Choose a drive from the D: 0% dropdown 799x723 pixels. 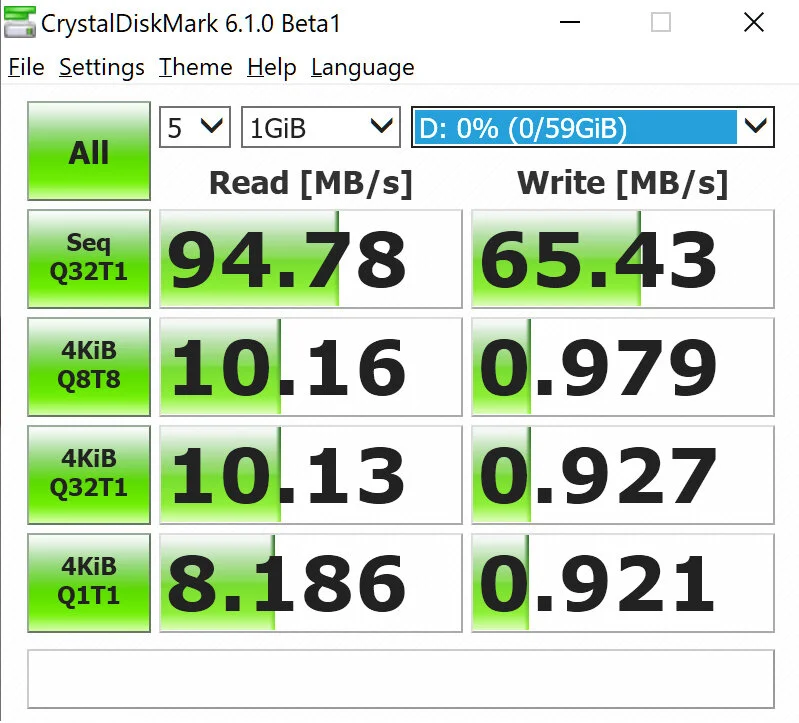[x=593, y=127]
